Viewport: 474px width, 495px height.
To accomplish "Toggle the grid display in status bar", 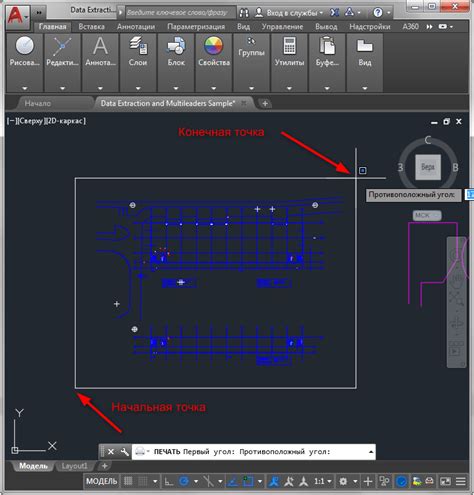I will 128,481.
